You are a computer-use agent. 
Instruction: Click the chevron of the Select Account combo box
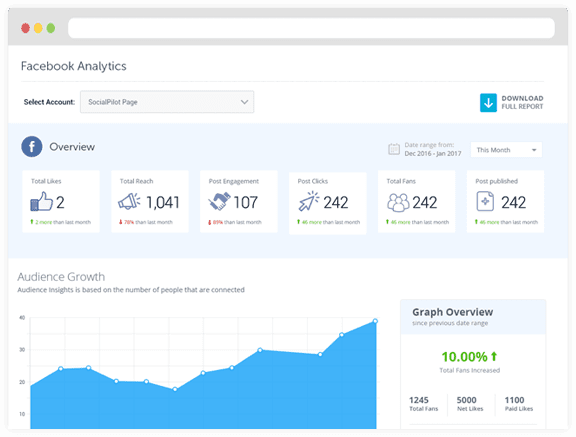tap(244, 102)
